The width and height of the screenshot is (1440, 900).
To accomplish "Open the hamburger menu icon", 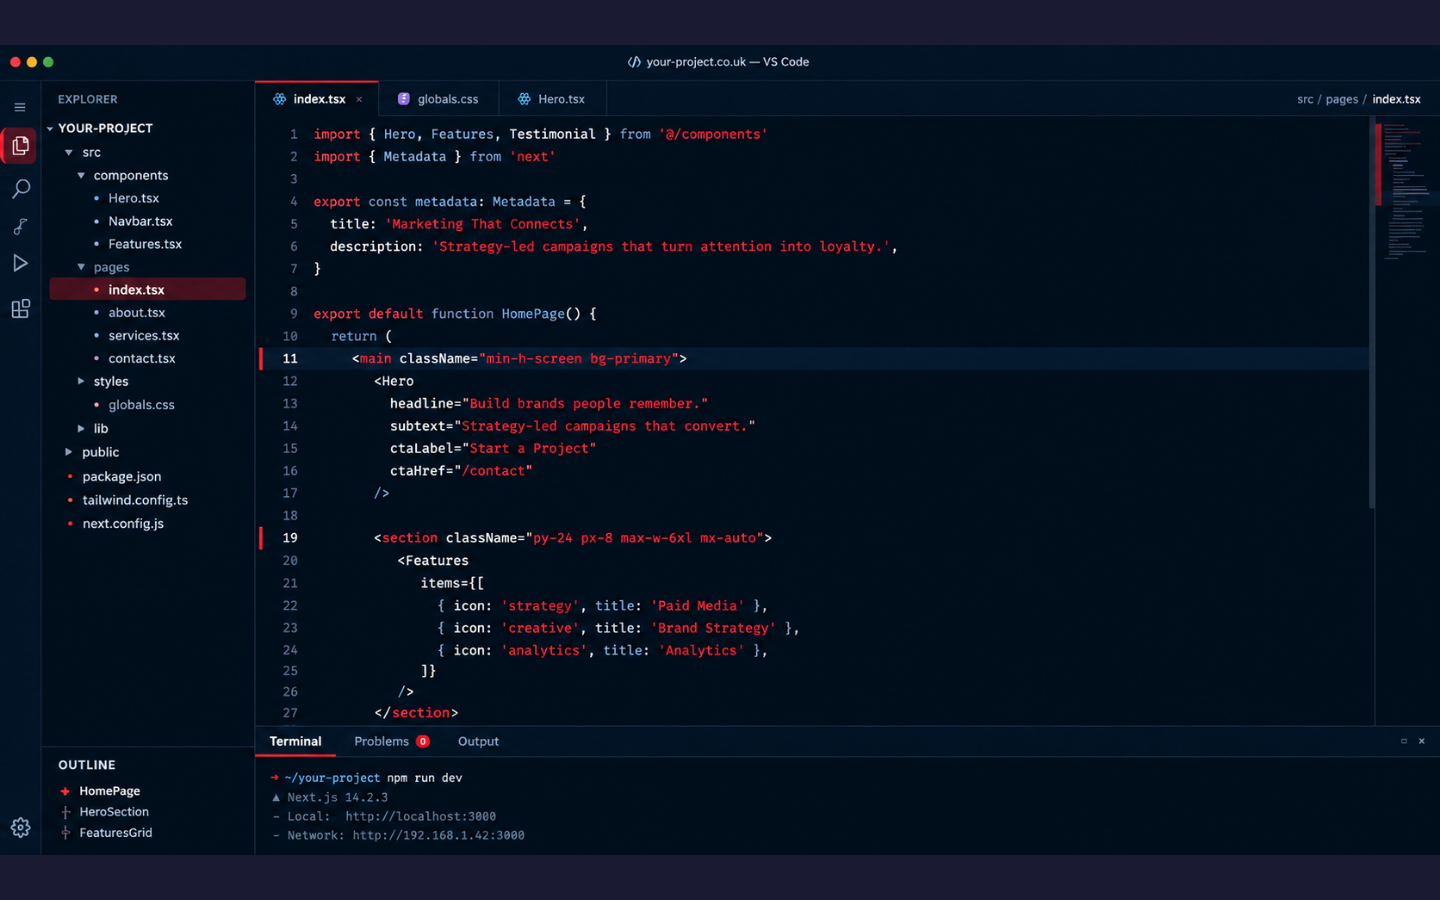I will tap(20, 107).
